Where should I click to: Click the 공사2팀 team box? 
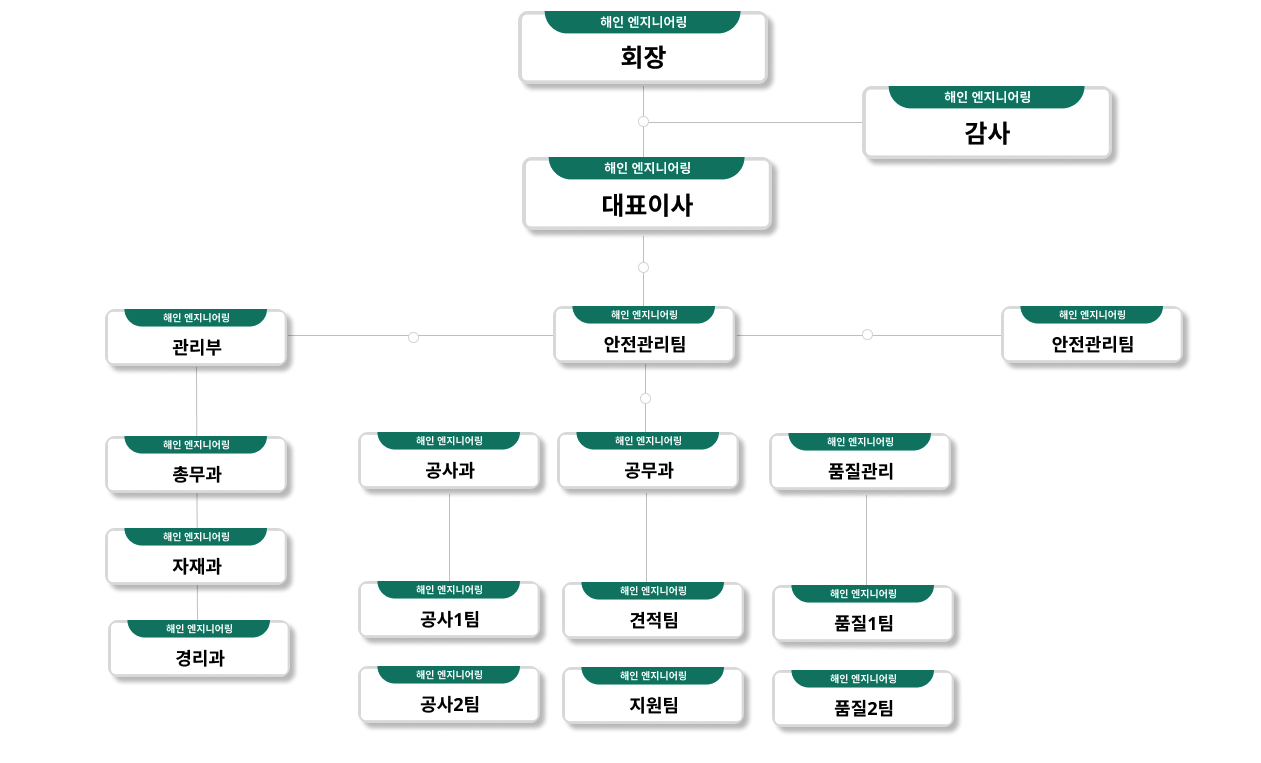(449, 695)
